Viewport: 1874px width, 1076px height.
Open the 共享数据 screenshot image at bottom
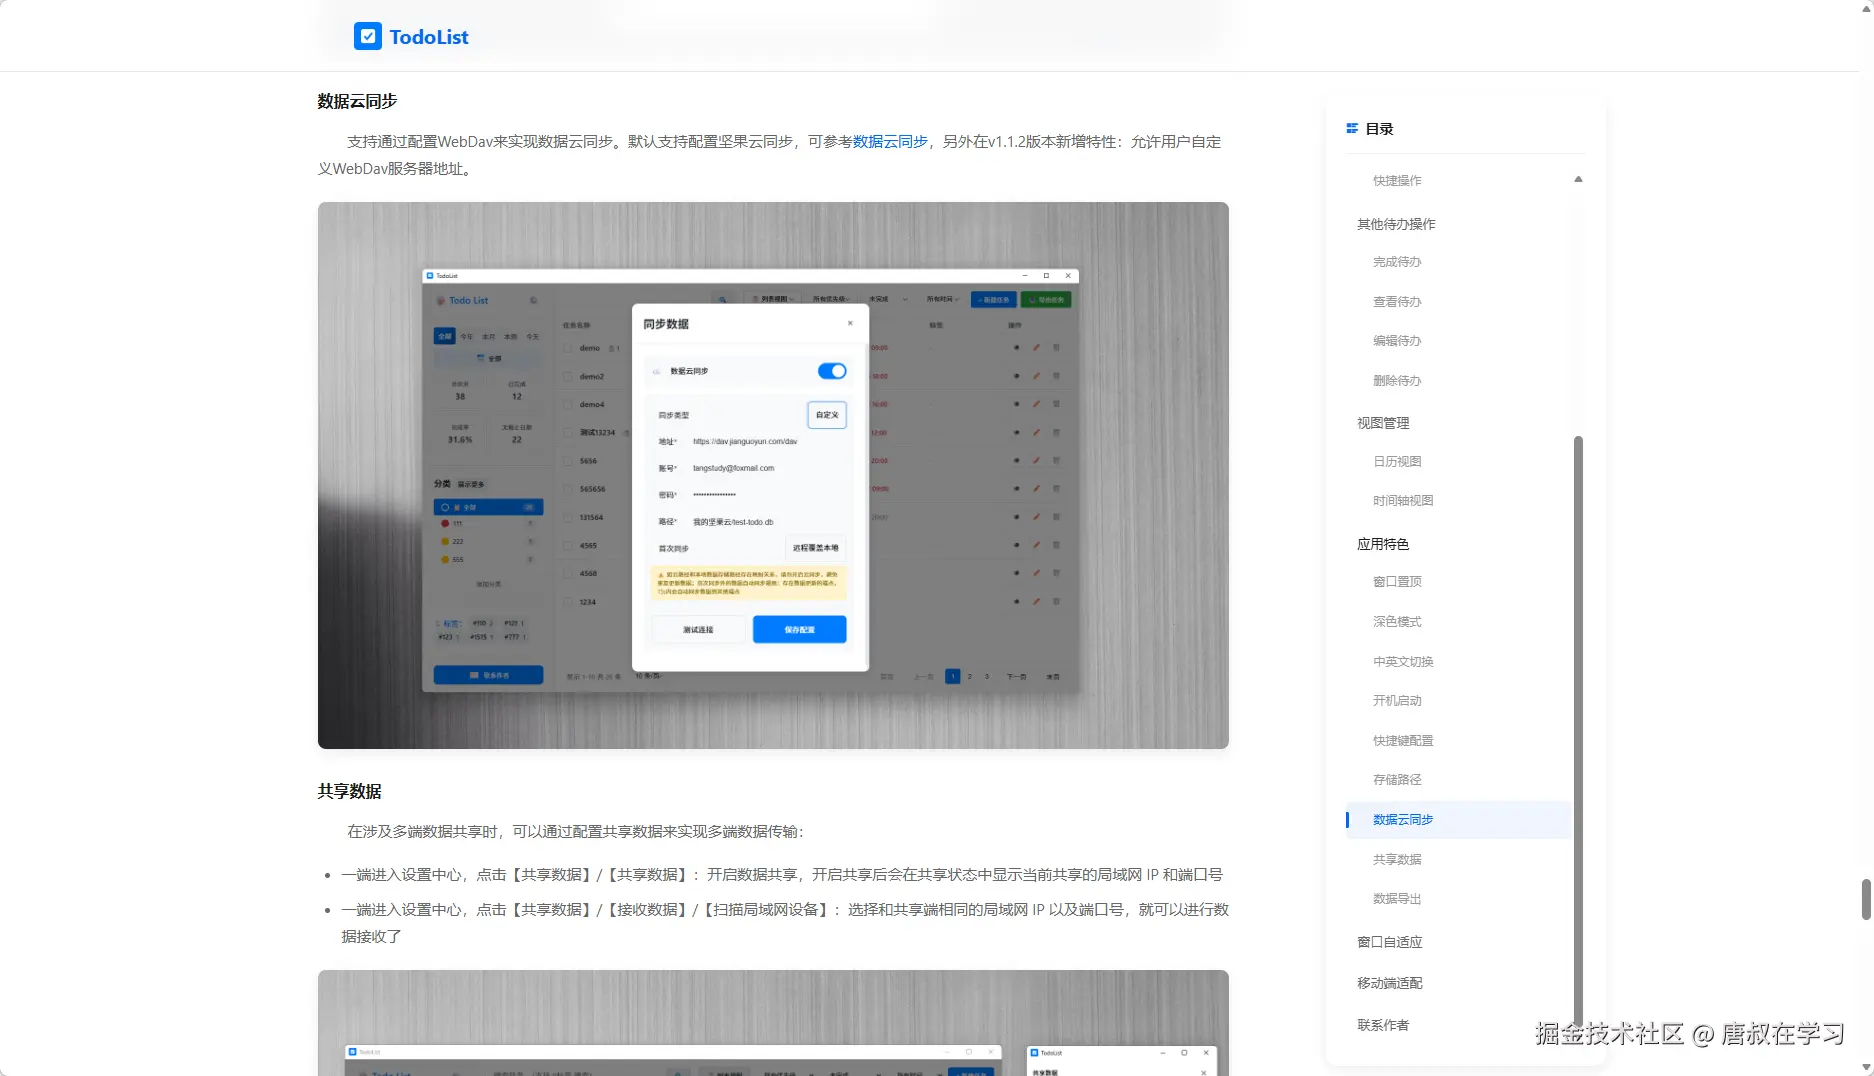(773, 1023)
